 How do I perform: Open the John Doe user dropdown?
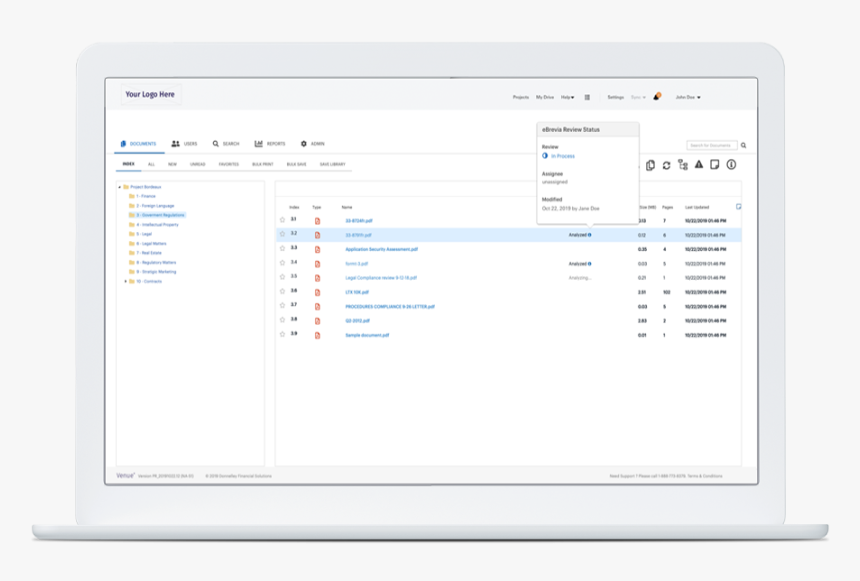(x=687, y=97)
